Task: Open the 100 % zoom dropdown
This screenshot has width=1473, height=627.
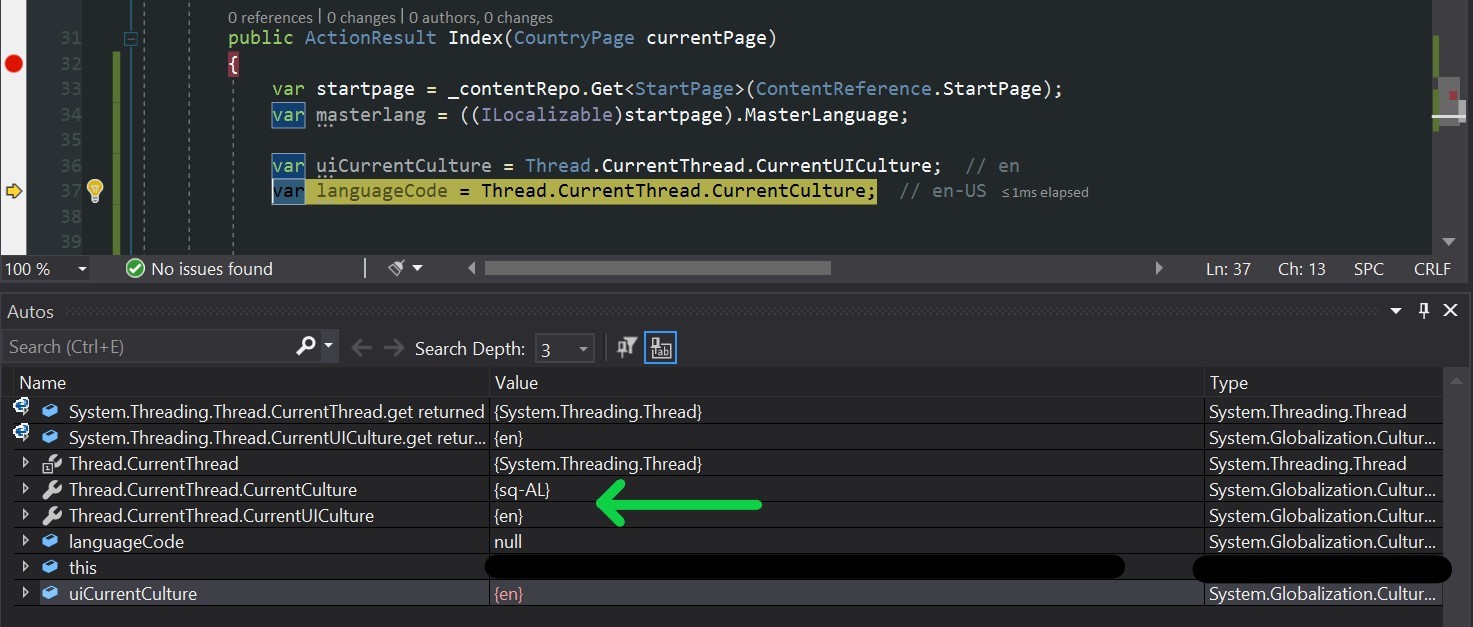Action: point(82,269)
